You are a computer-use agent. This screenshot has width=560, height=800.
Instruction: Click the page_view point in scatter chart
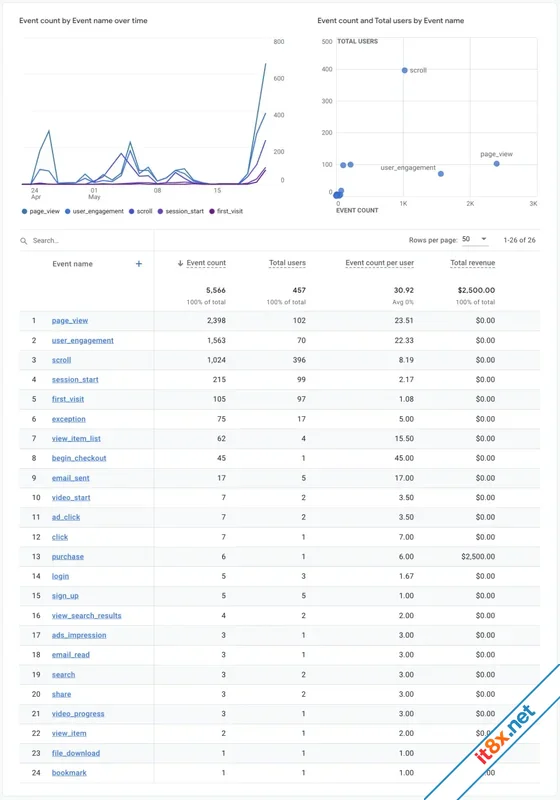click(x=496, y=164)
